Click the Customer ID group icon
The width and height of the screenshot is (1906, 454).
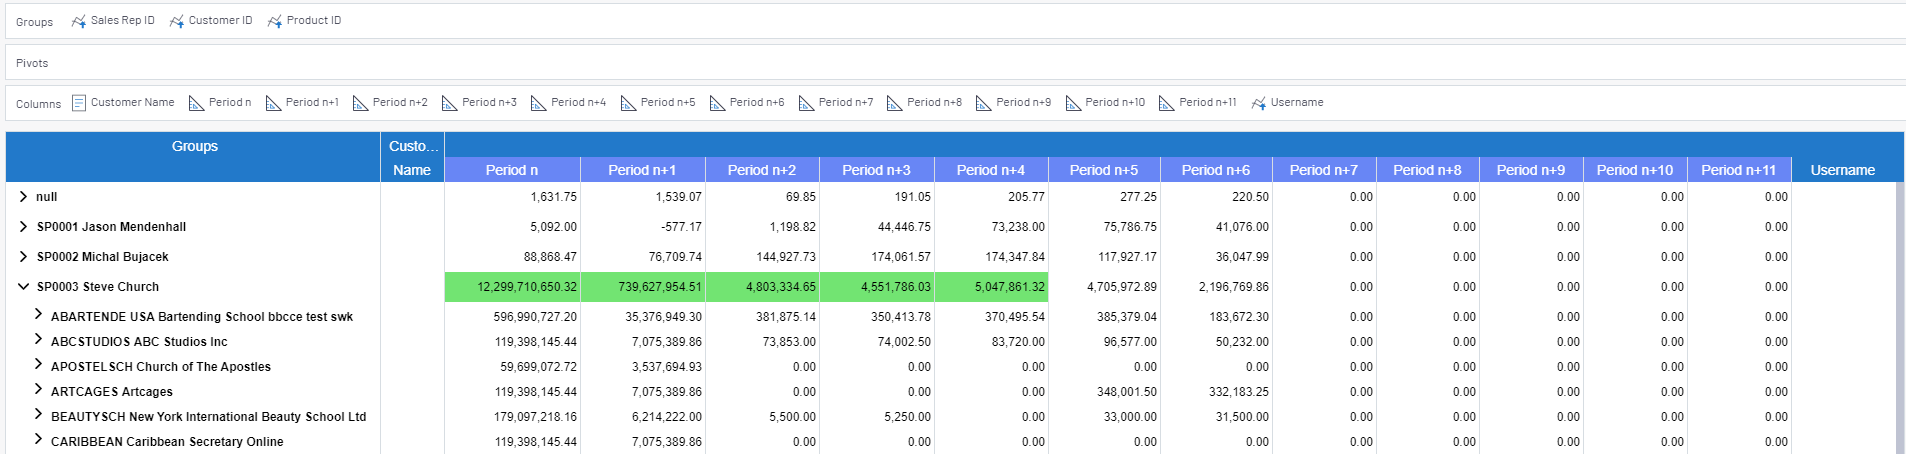pyautogui.click(x=177, y=21)
